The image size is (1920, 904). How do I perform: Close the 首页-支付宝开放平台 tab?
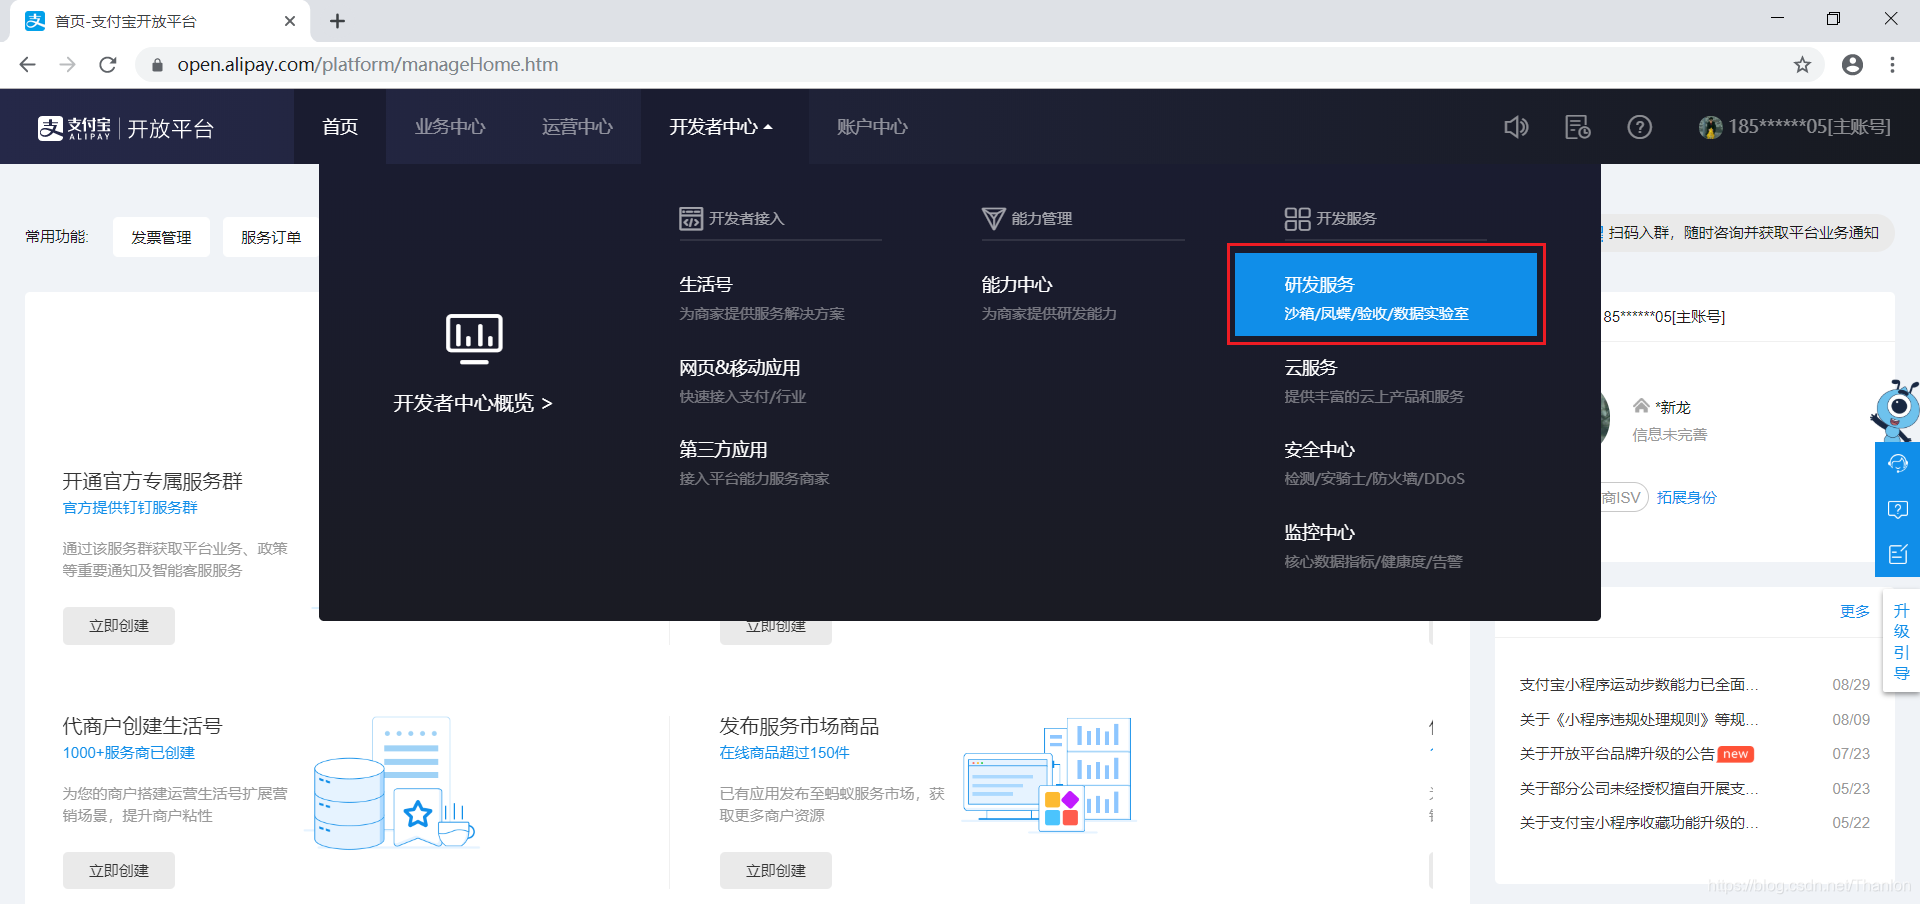click(x=290, y=21)
